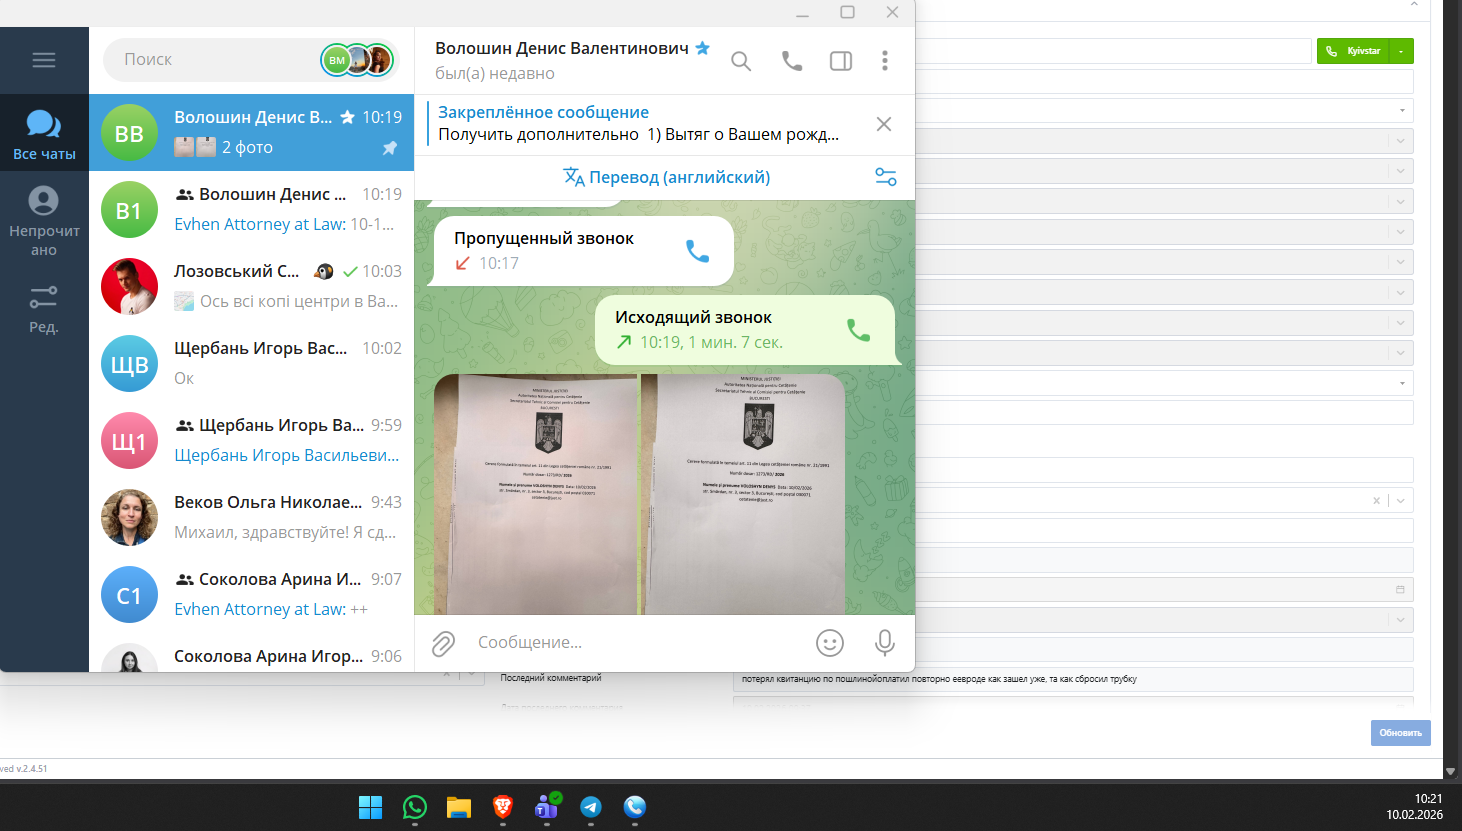1462x831 pixels.
Task: Open the three-dot chat options menu
Action: [885, 61]
